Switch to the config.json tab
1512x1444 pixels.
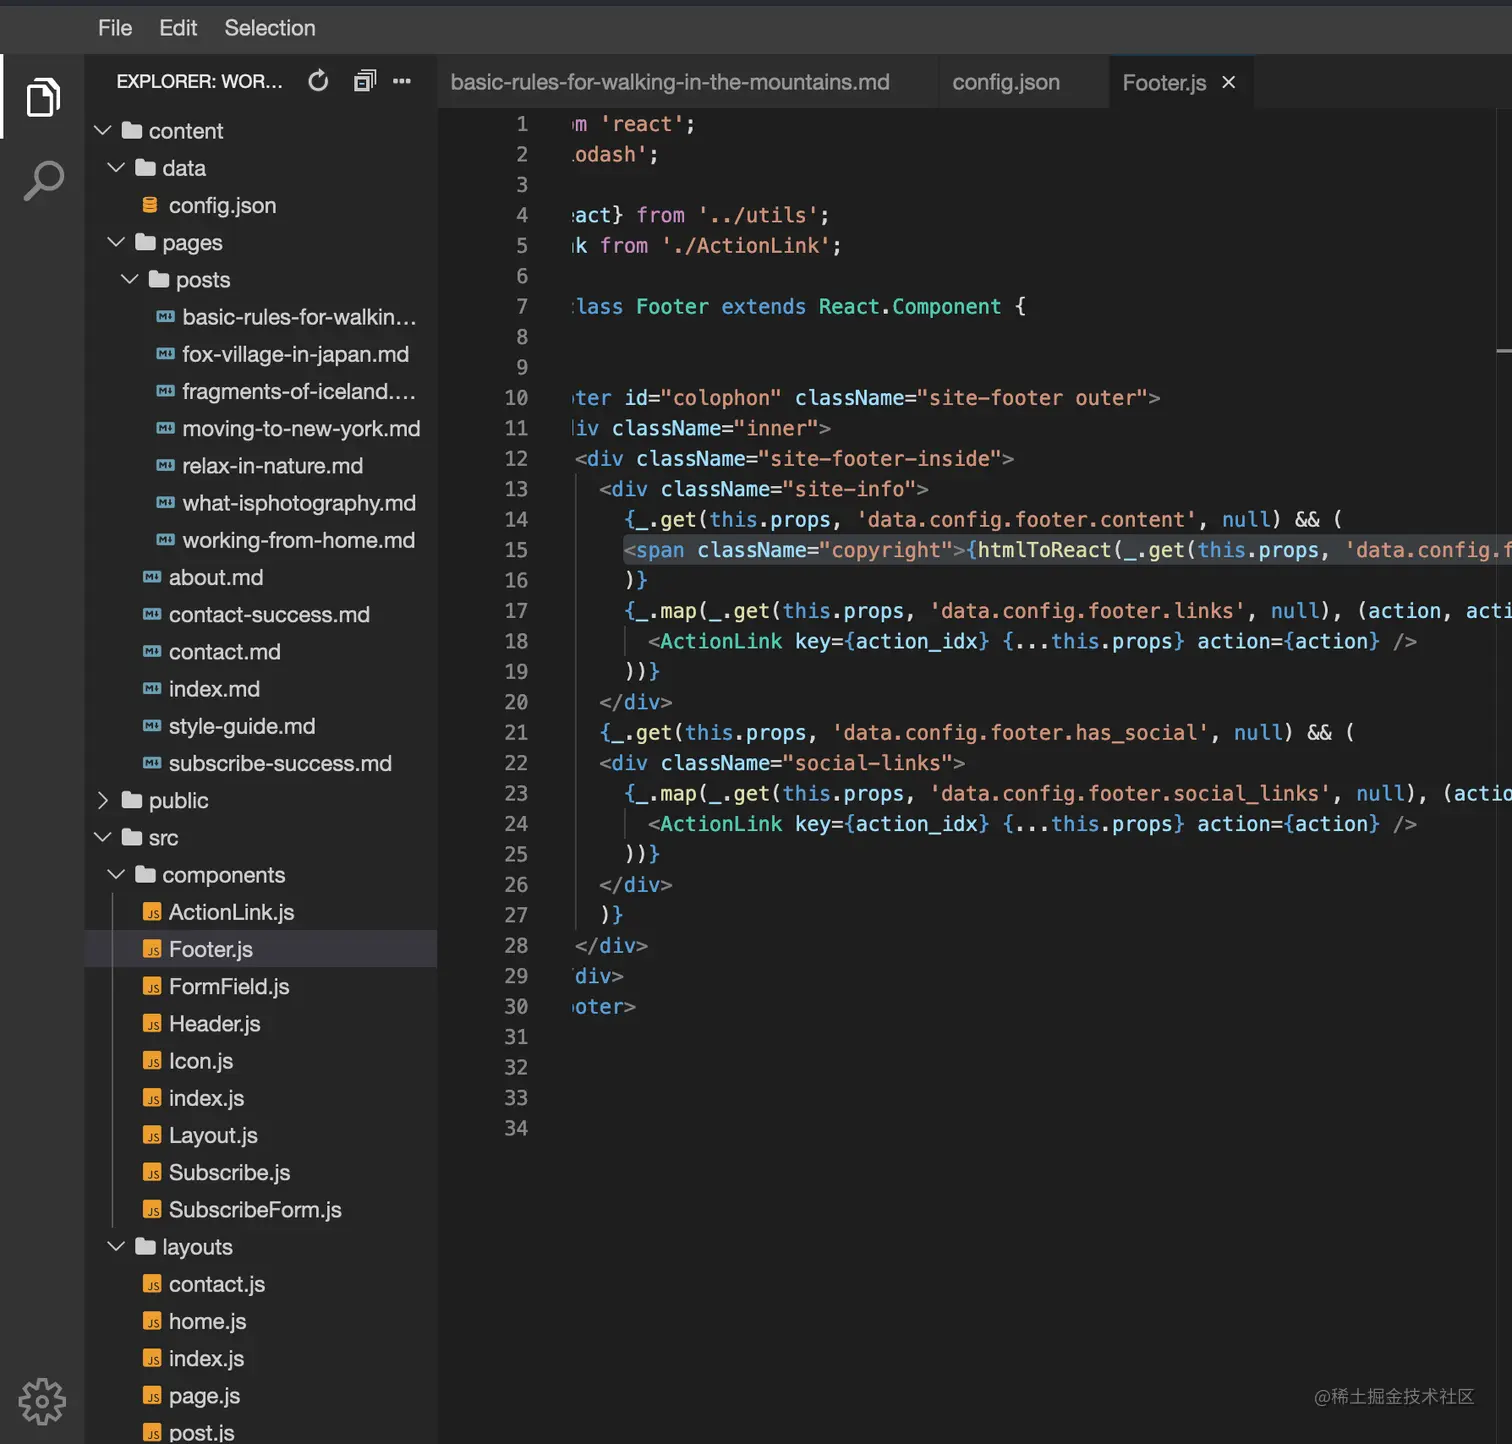(1005, 81)
